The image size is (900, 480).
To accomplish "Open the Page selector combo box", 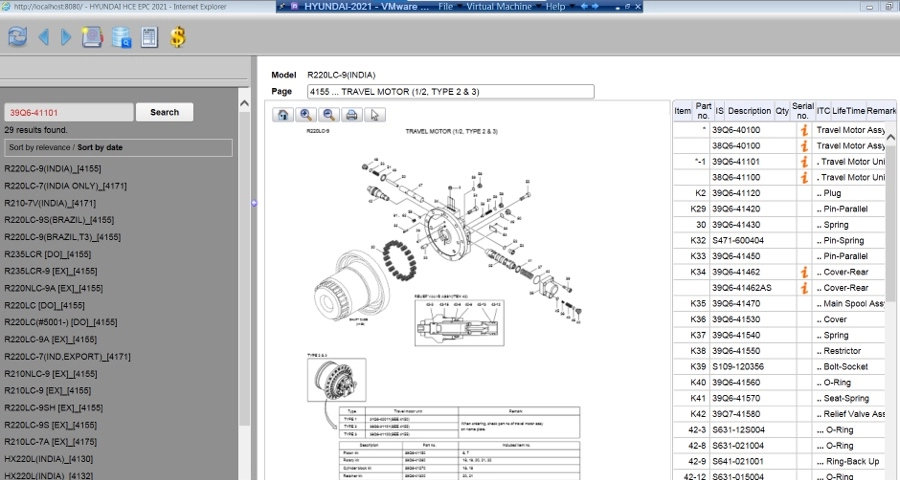I will coord(451,92).
